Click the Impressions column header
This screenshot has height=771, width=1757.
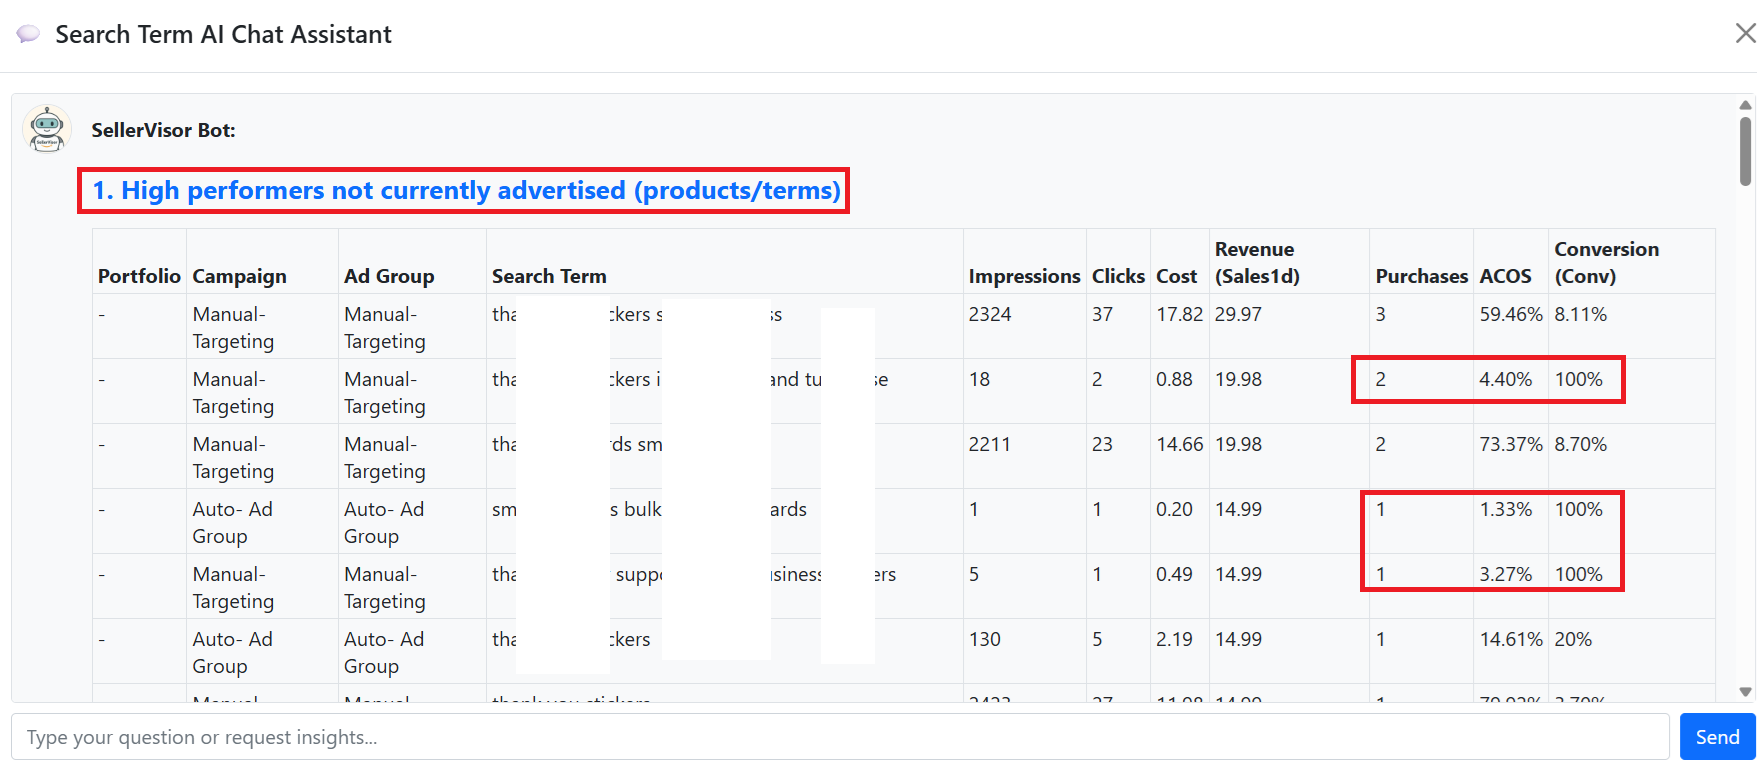point(1024,276)
